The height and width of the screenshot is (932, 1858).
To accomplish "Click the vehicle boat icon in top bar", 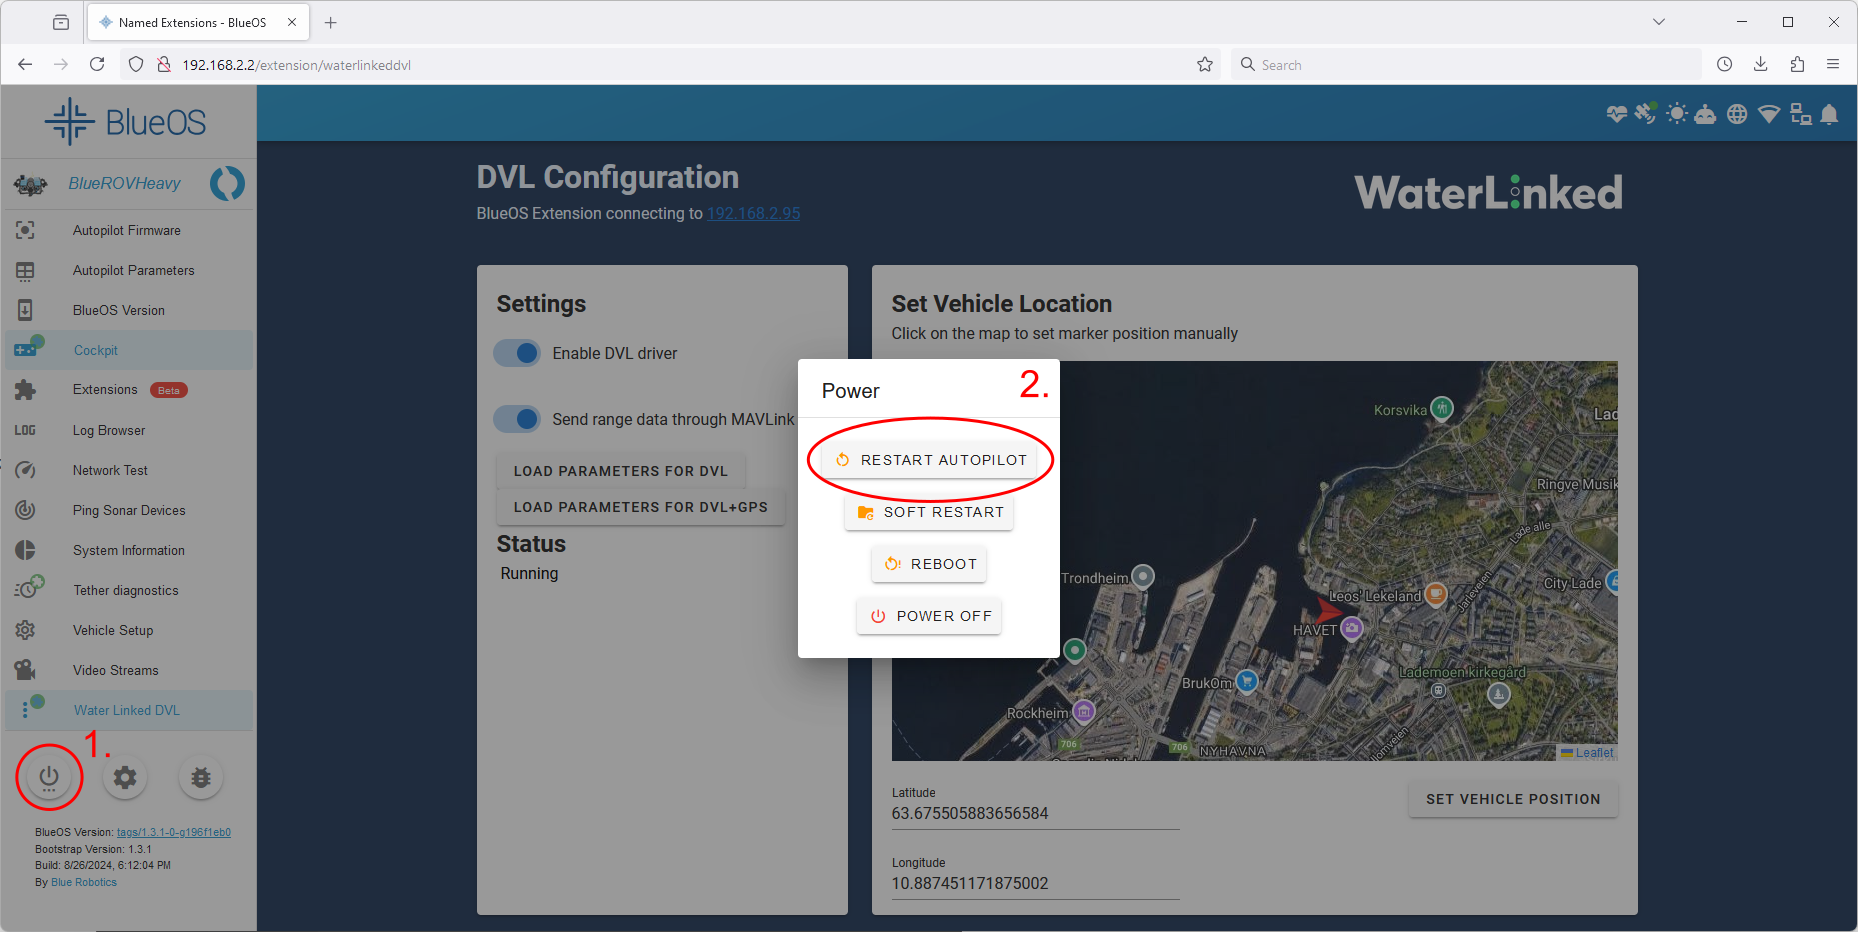I will point(1706,114).
